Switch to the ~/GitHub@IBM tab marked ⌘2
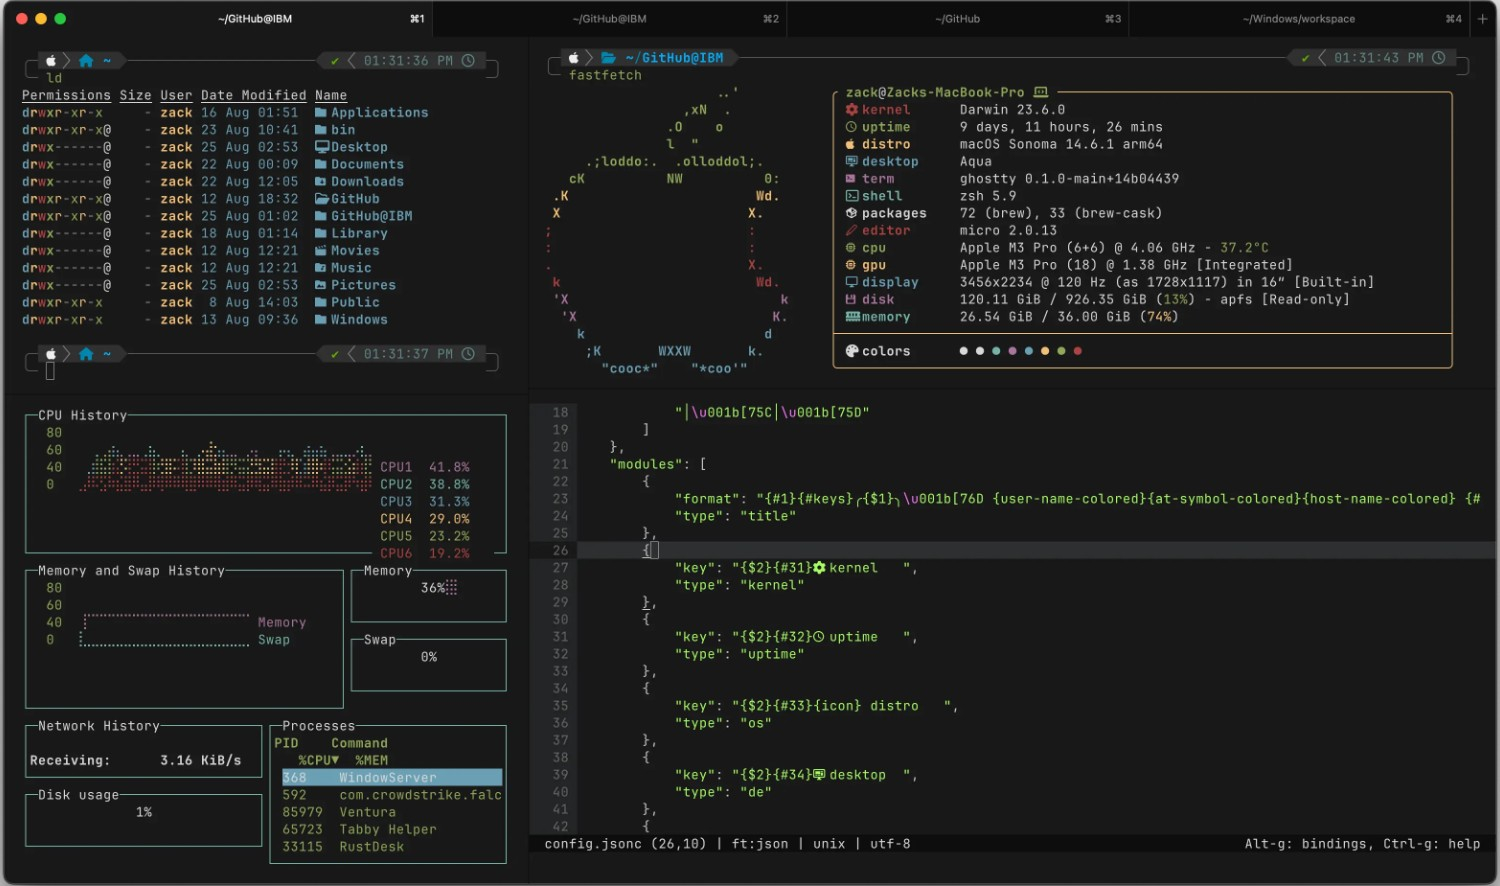 [610, 19]
